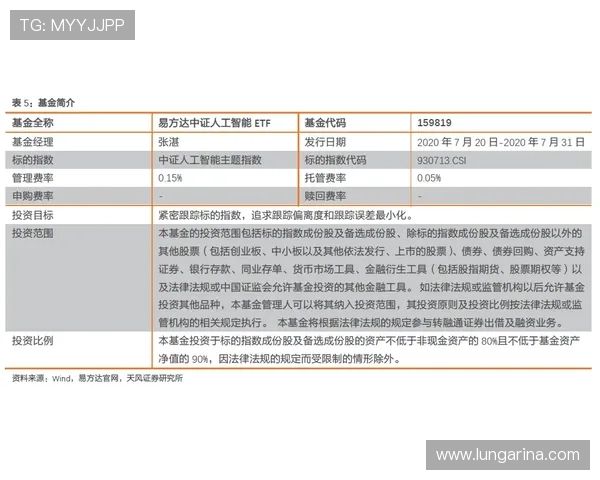This screenshot has height=480, width=600.
Task: Click the dash value beside '申购费率'
Action: pyautogui.click(x=161, y=196)
